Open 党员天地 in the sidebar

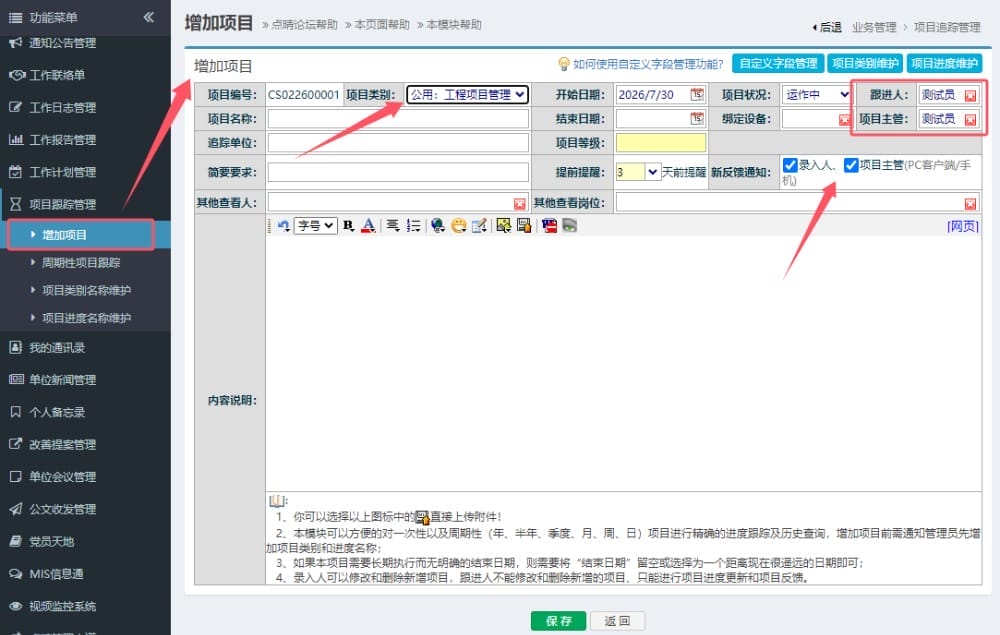pos(51,541)
